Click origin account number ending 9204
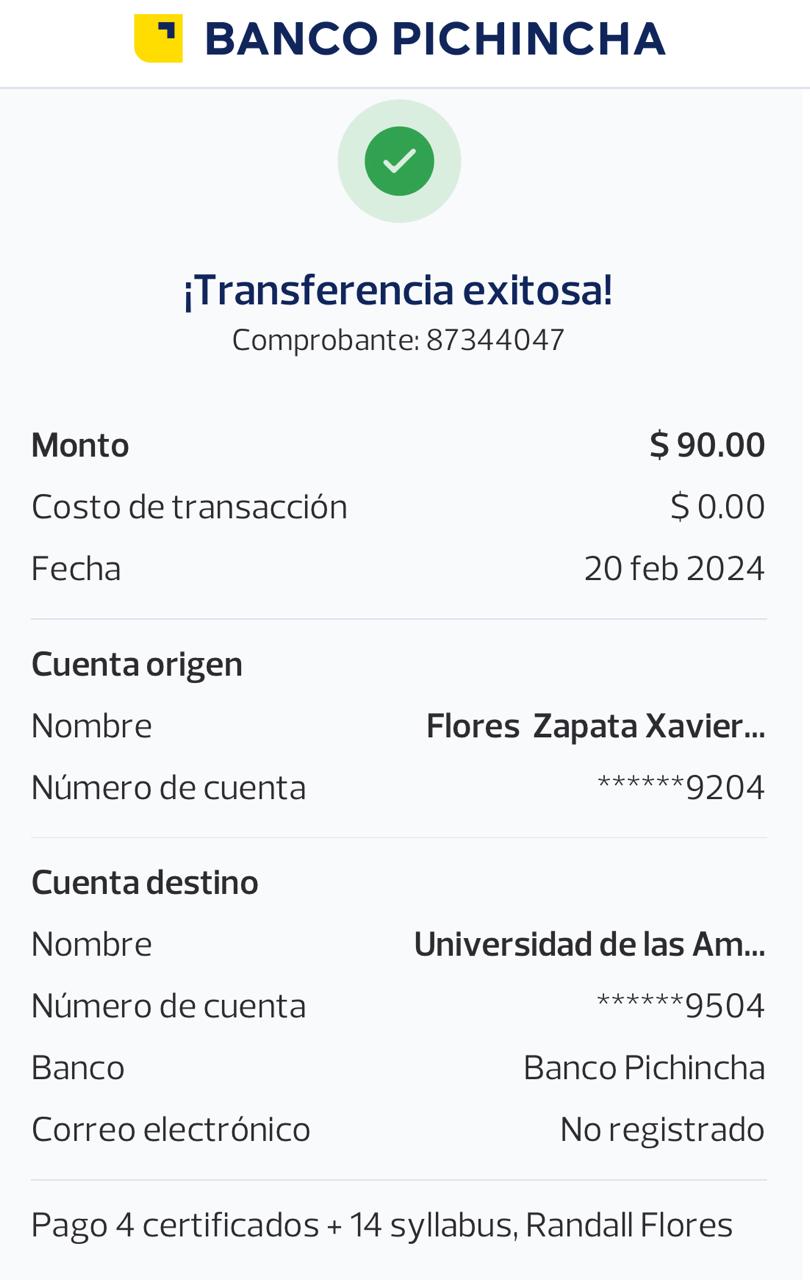The width and height of the screenshot is (810, 1280). point(680,788)
